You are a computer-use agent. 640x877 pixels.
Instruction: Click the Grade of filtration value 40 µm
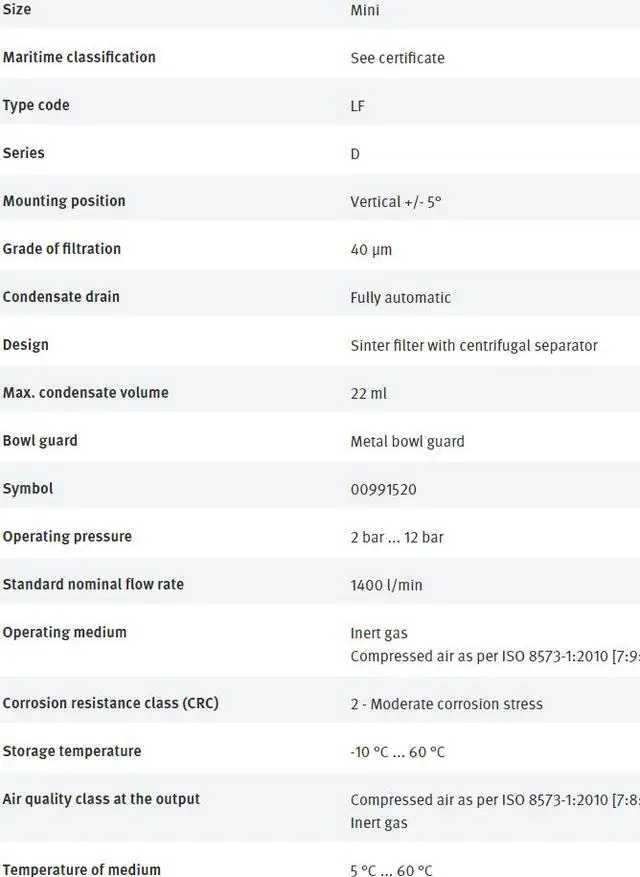[x=371, y=250]
